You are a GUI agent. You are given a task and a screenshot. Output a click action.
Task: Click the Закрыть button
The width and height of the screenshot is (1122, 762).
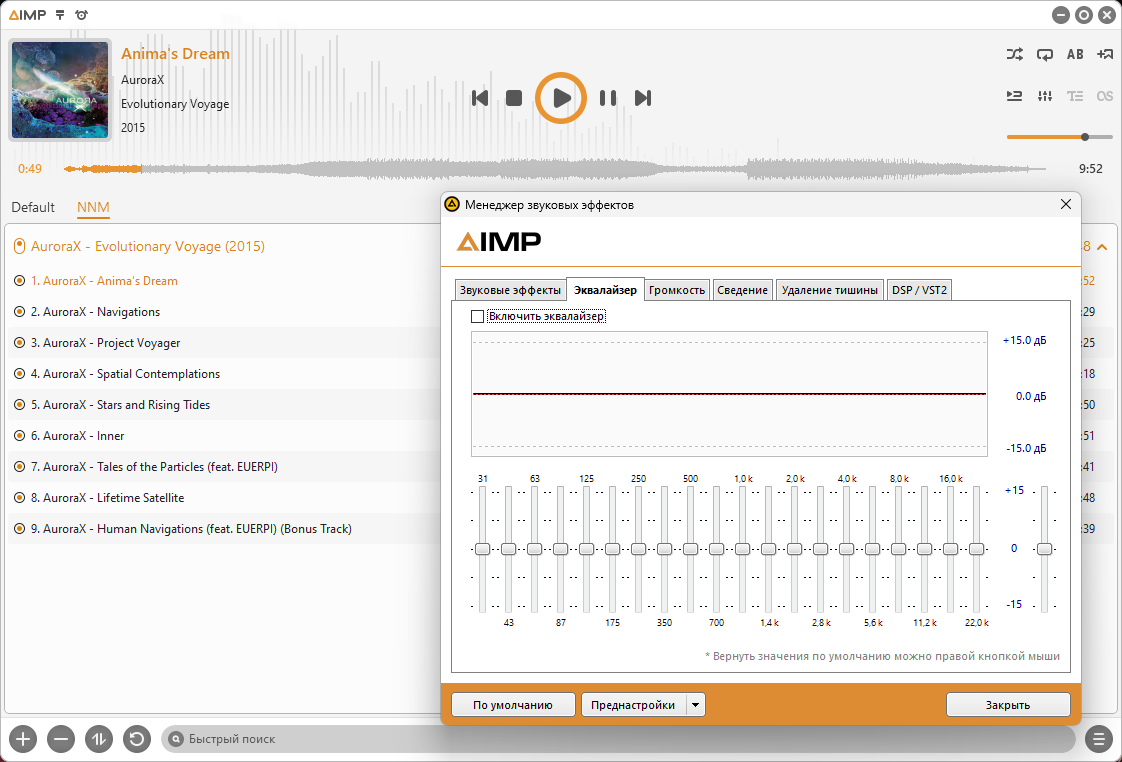click(1008, 705)
